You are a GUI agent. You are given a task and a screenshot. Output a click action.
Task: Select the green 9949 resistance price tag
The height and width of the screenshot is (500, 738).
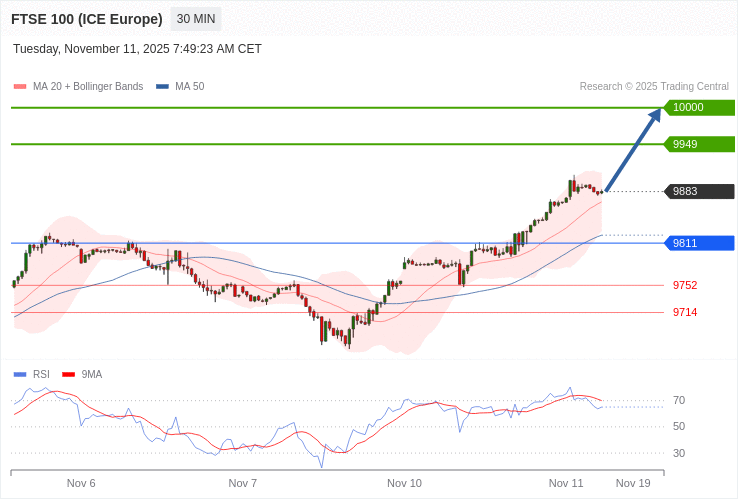[x=699, y=144]
